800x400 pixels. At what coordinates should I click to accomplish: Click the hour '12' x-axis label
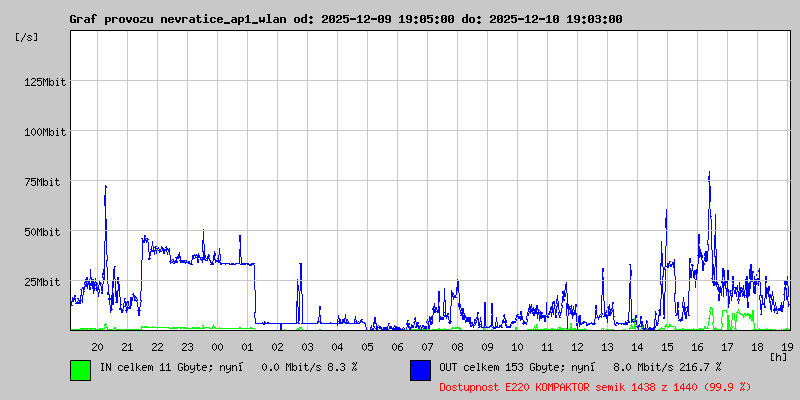[x=578, y=347]
